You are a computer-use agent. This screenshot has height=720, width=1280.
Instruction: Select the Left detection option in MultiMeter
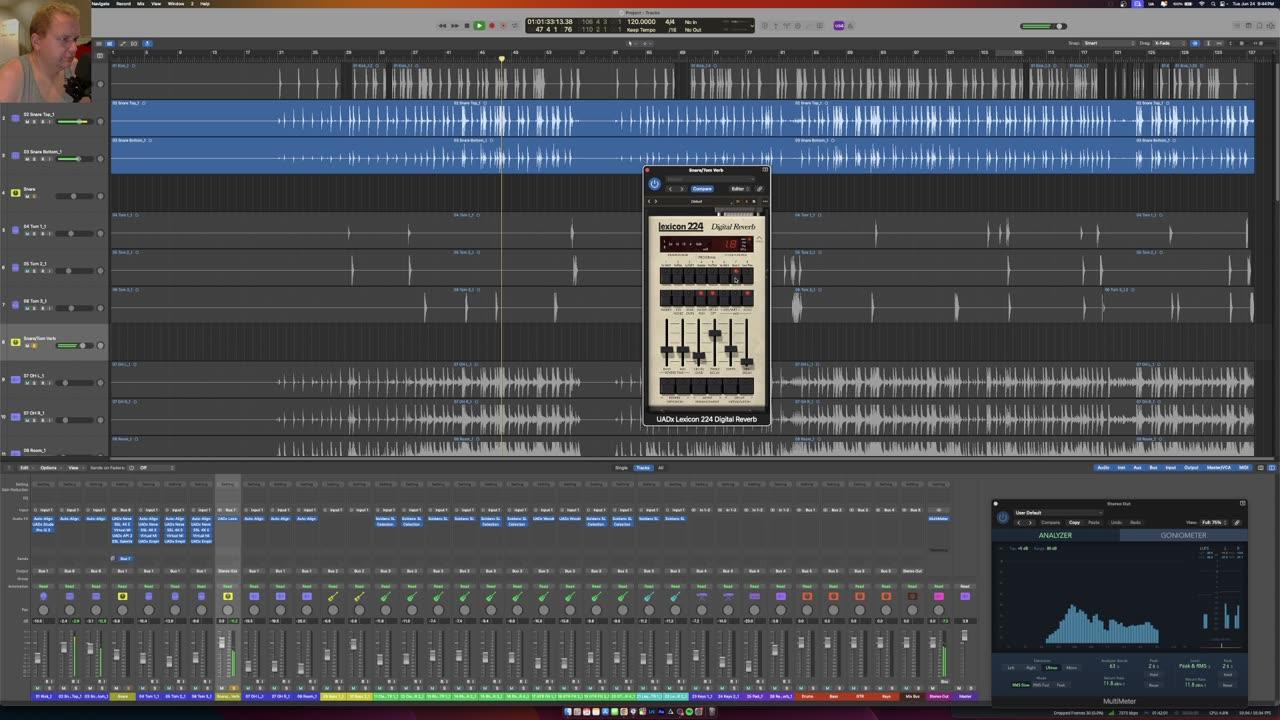1011,667
